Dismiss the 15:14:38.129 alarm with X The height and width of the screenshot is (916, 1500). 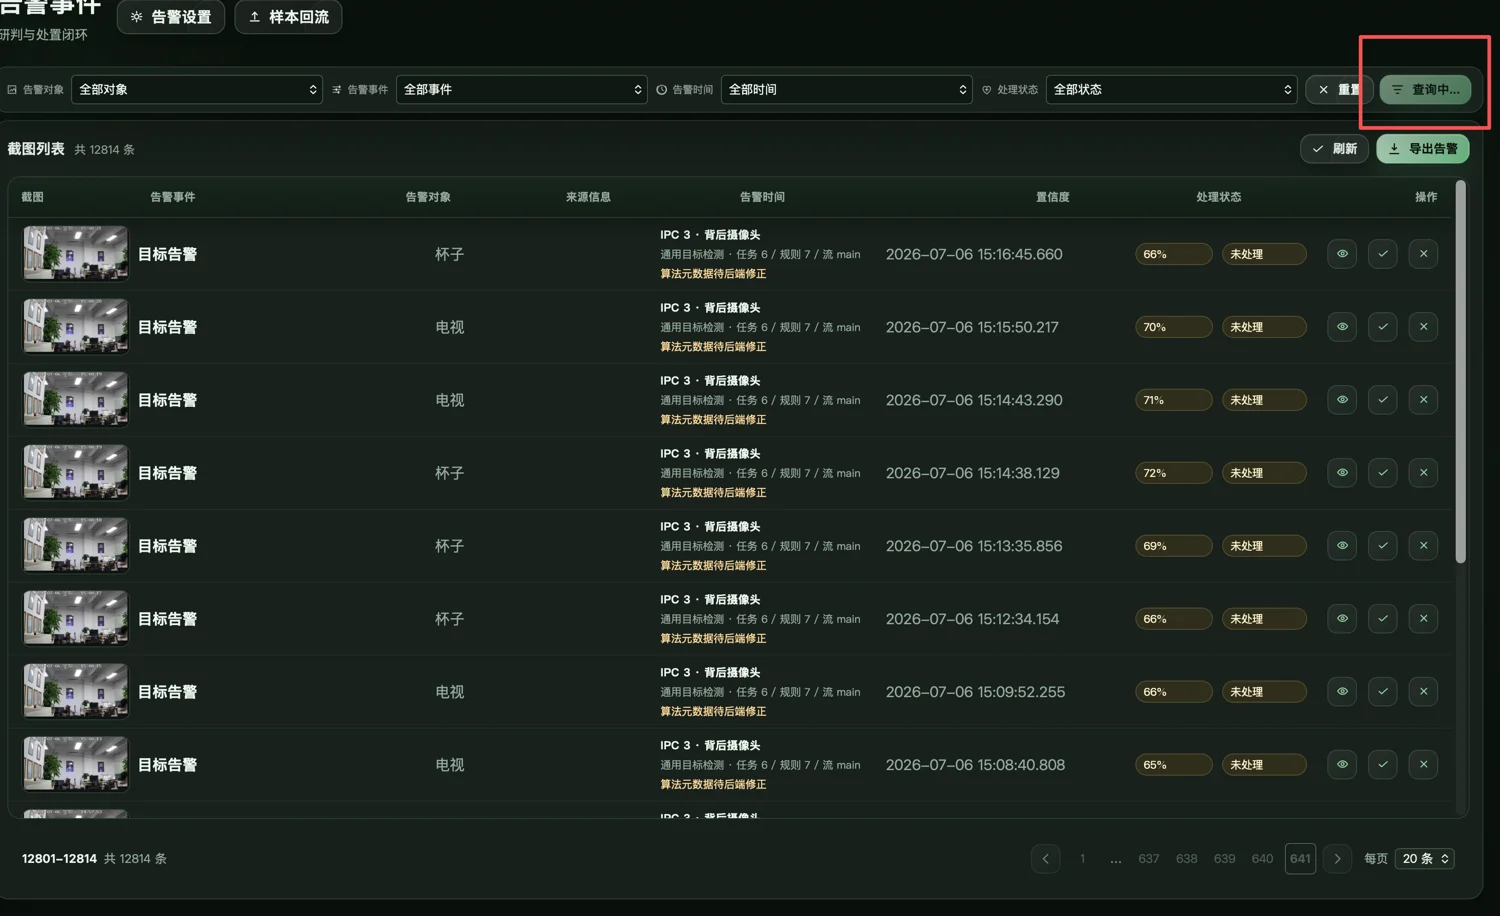tap(1424, 473)
